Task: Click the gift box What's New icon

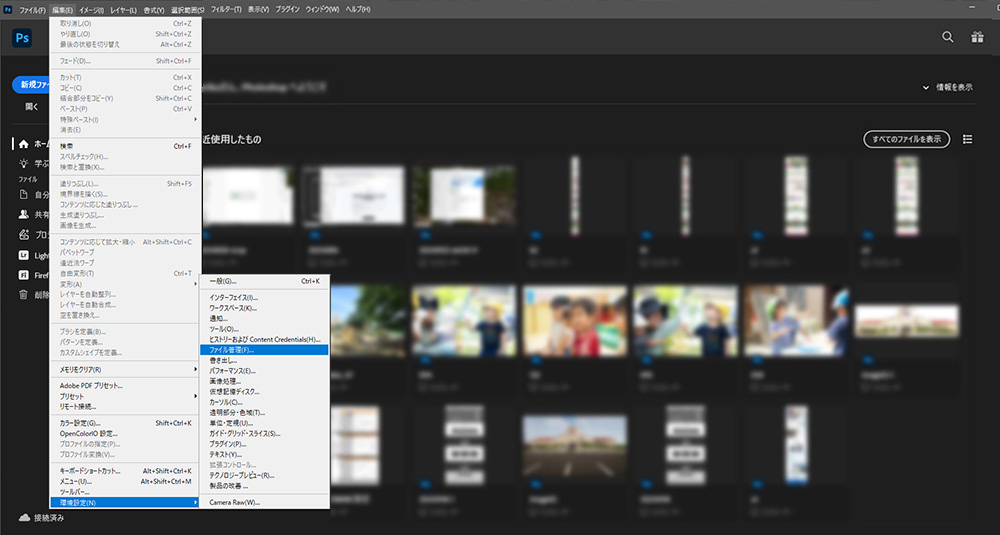Action: point(977,37)
